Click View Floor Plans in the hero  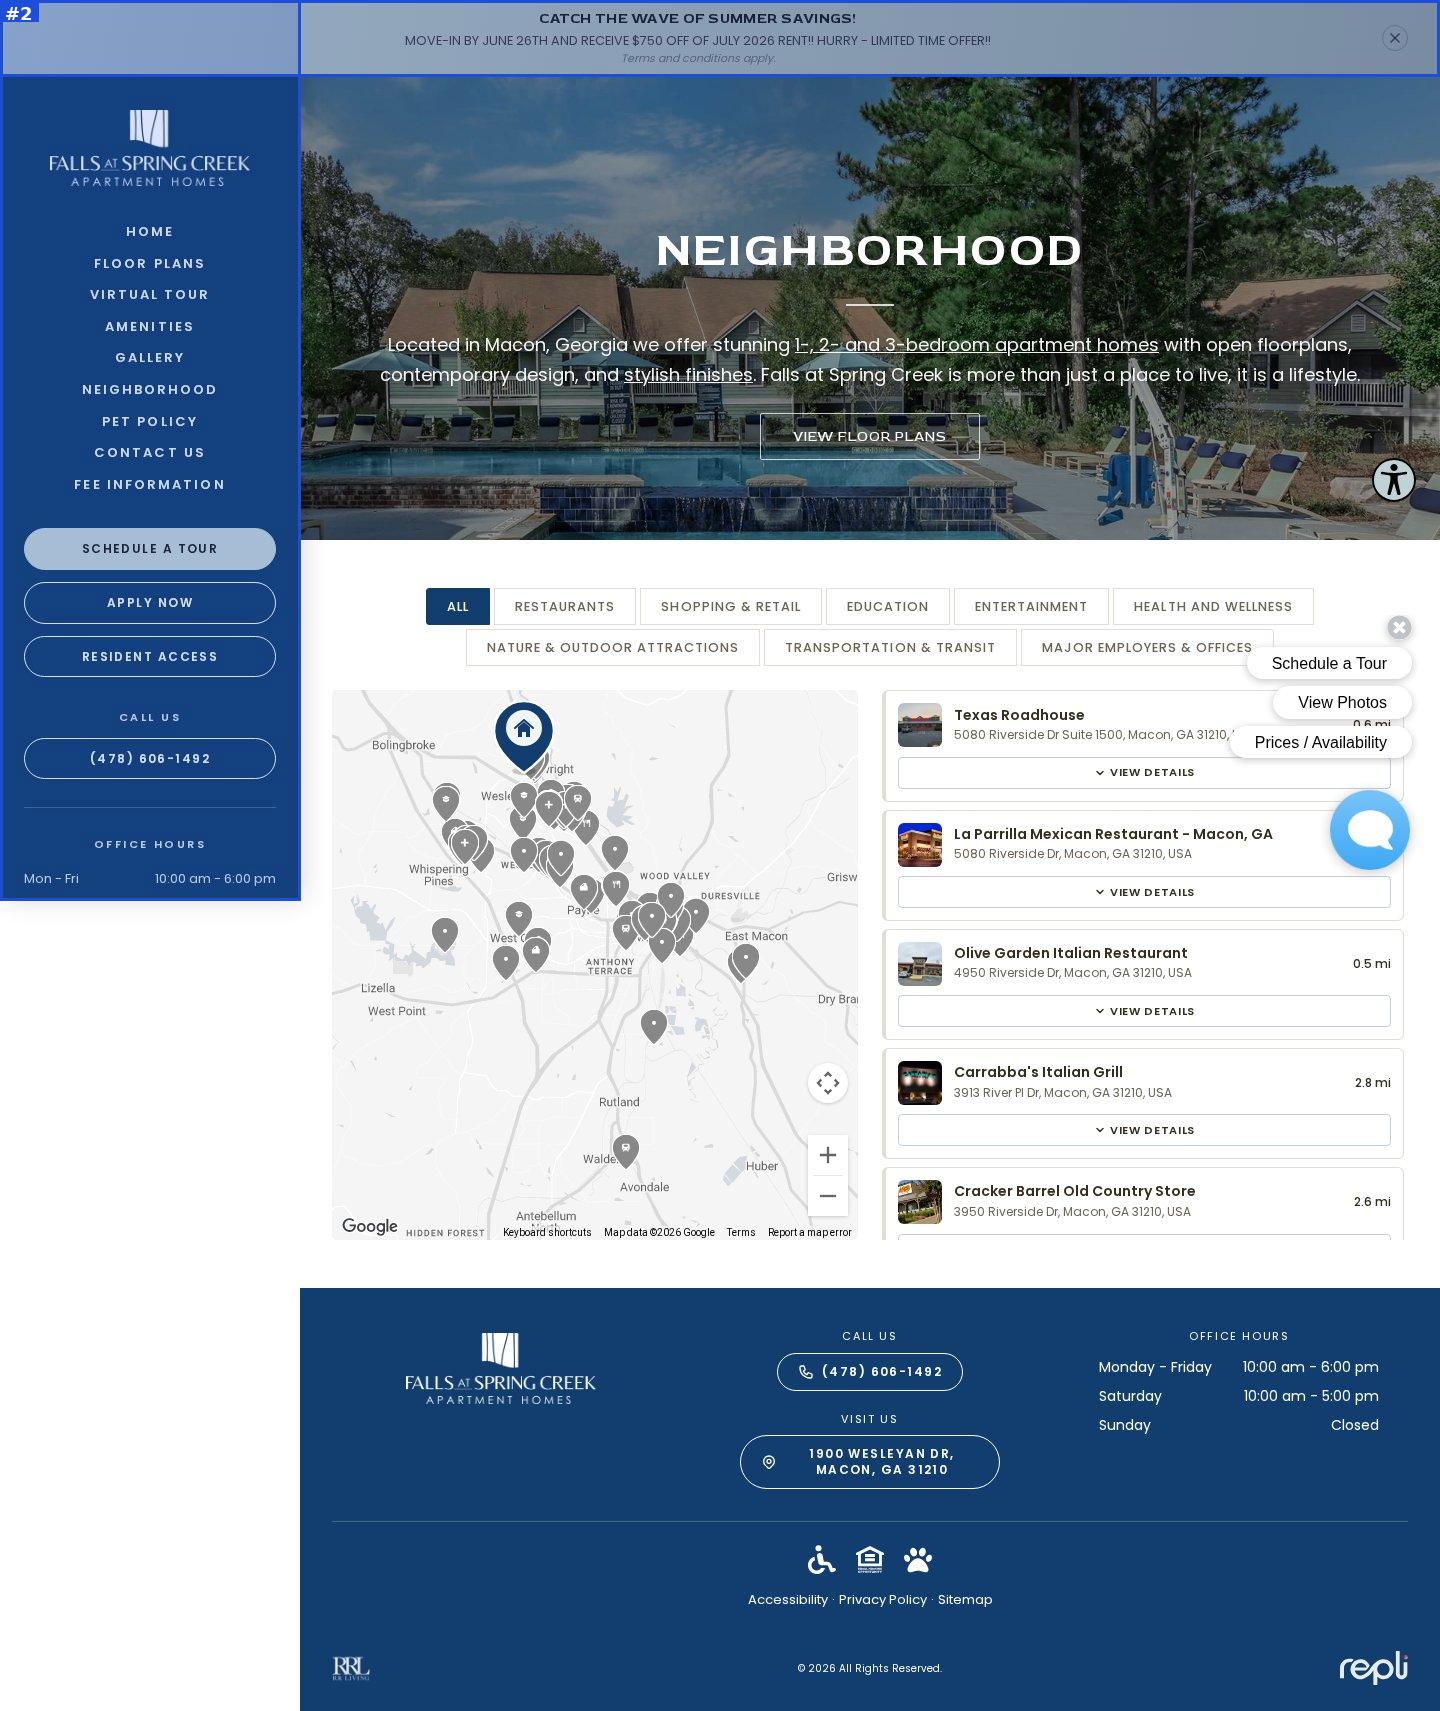(870, 437)
